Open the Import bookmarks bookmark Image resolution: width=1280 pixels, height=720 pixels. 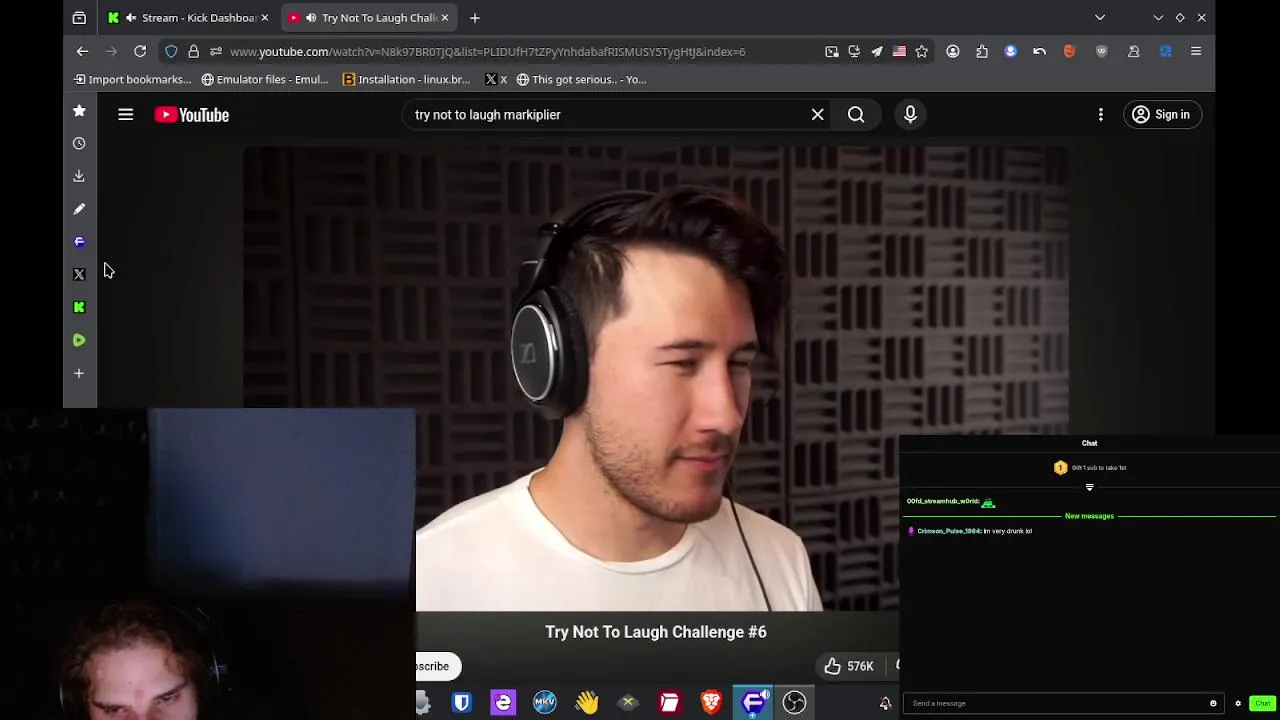132,80
